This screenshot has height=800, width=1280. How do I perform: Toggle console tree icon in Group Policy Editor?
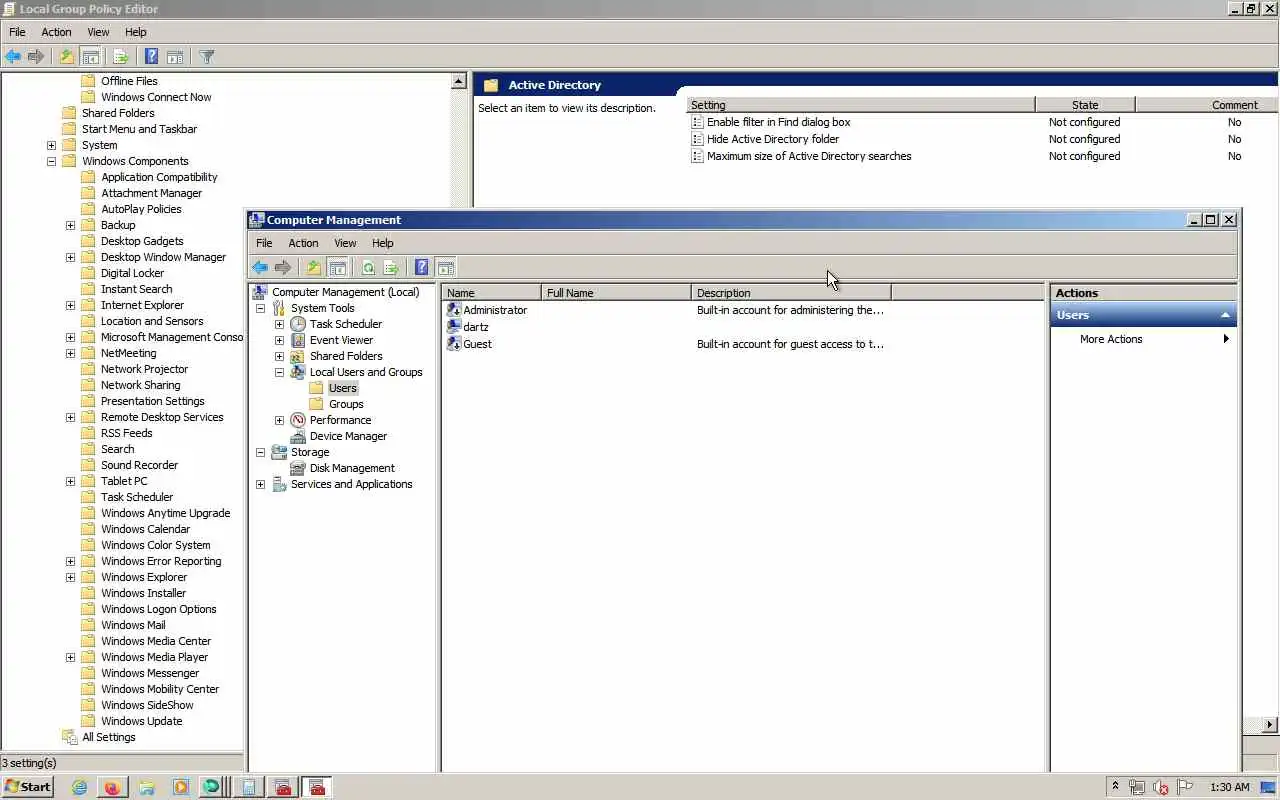click(x=91, y=57)
